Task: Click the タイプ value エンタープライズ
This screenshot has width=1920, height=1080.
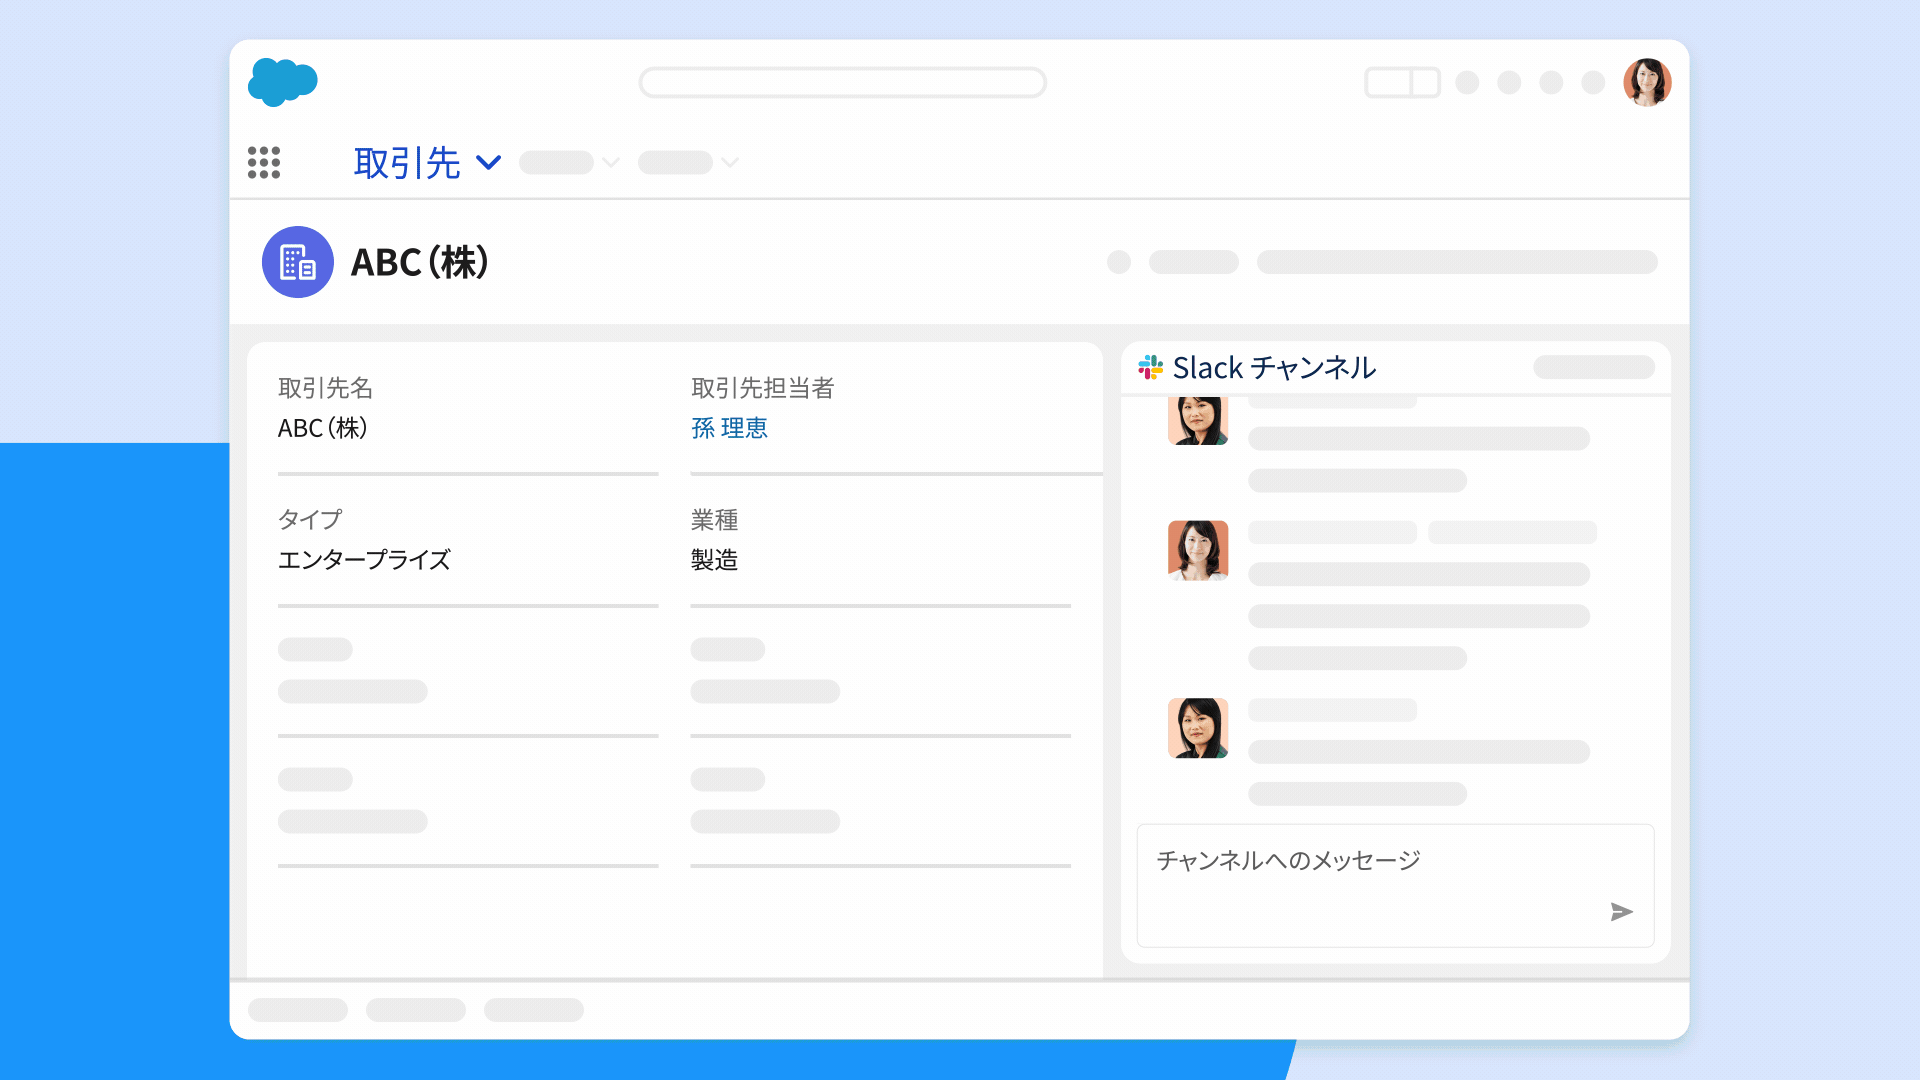Action: [364, 560]
